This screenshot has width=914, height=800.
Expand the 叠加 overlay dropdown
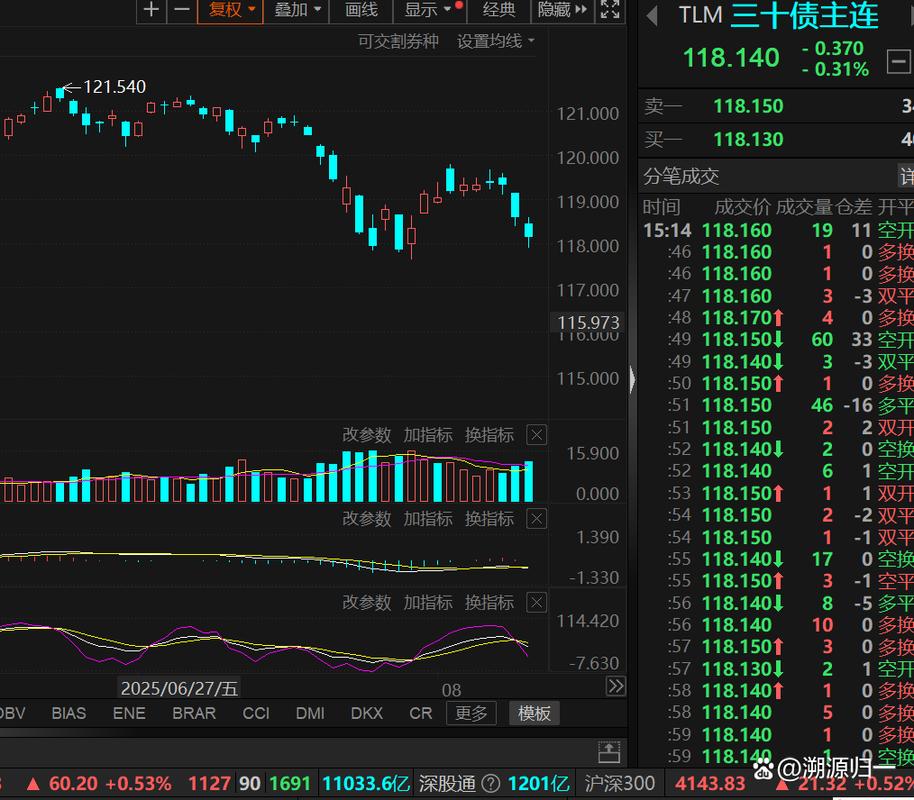coord(298,10)
